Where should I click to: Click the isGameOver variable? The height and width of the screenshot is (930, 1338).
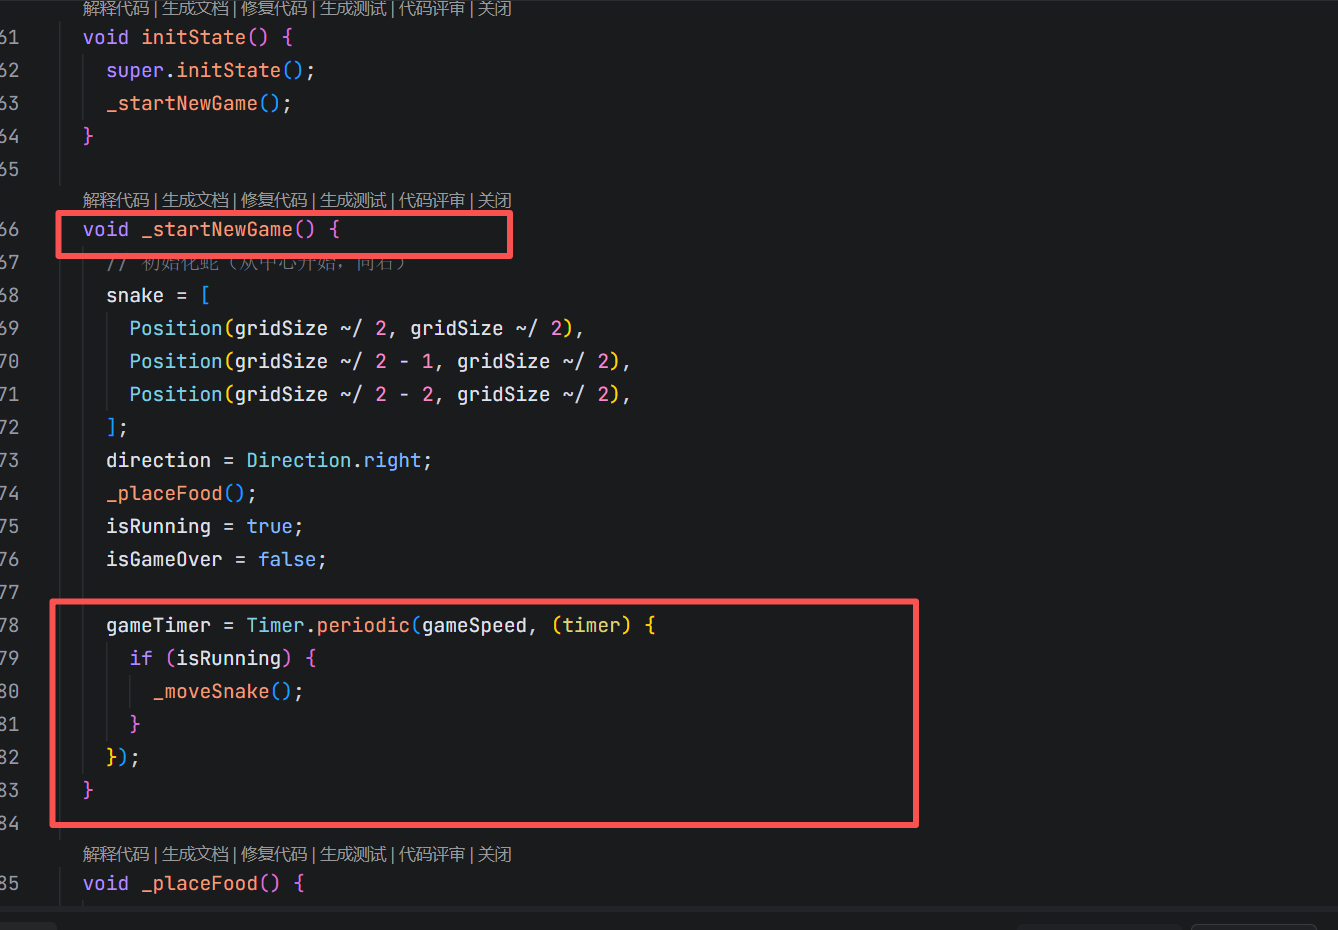164,559
